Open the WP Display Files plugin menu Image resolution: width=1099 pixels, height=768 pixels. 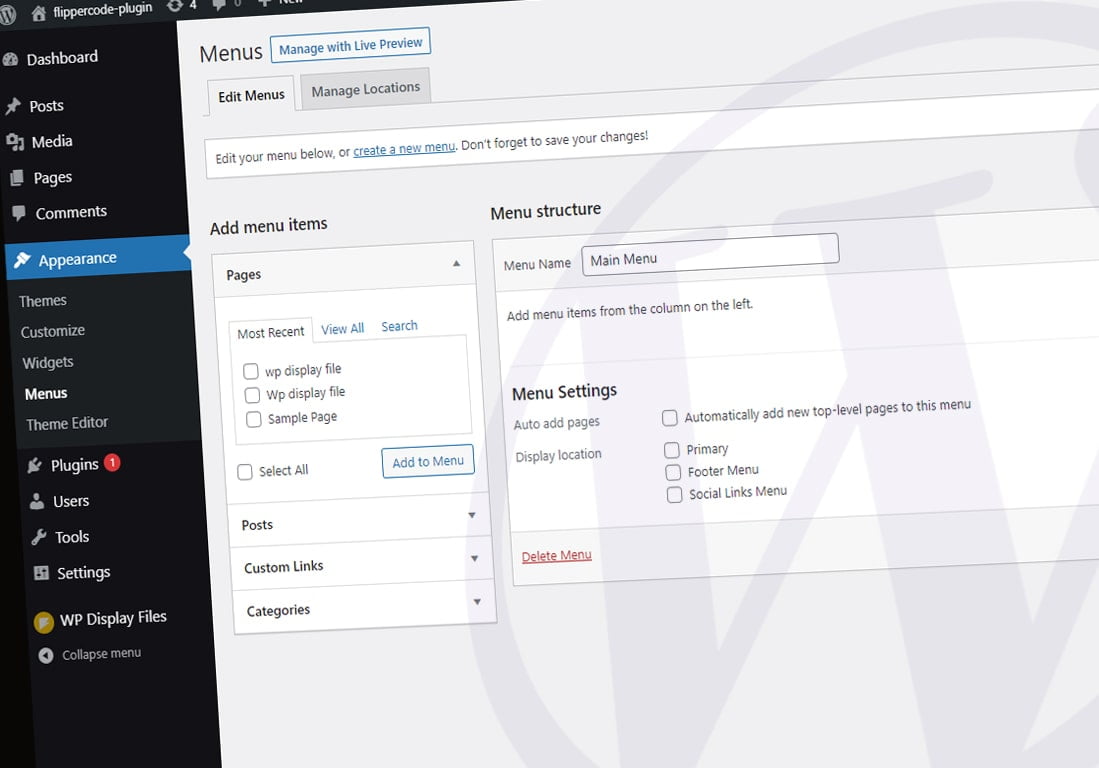(113, 617)
